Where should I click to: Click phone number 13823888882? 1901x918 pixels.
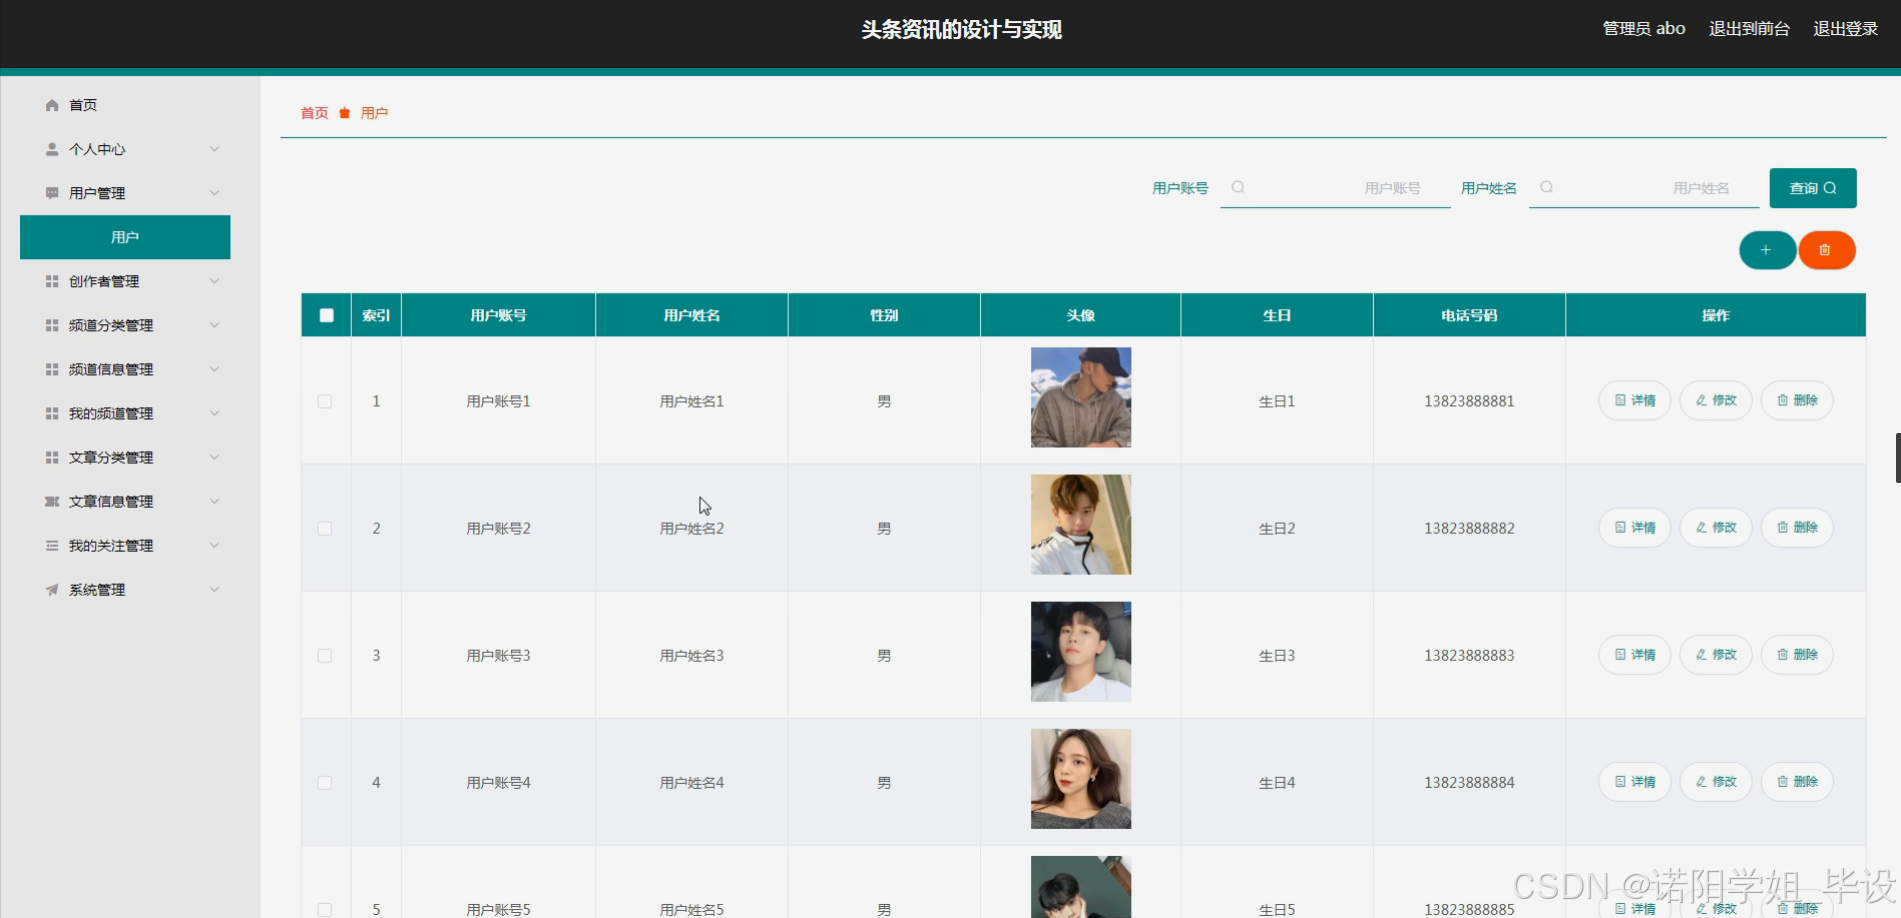tap(1469, 528)
